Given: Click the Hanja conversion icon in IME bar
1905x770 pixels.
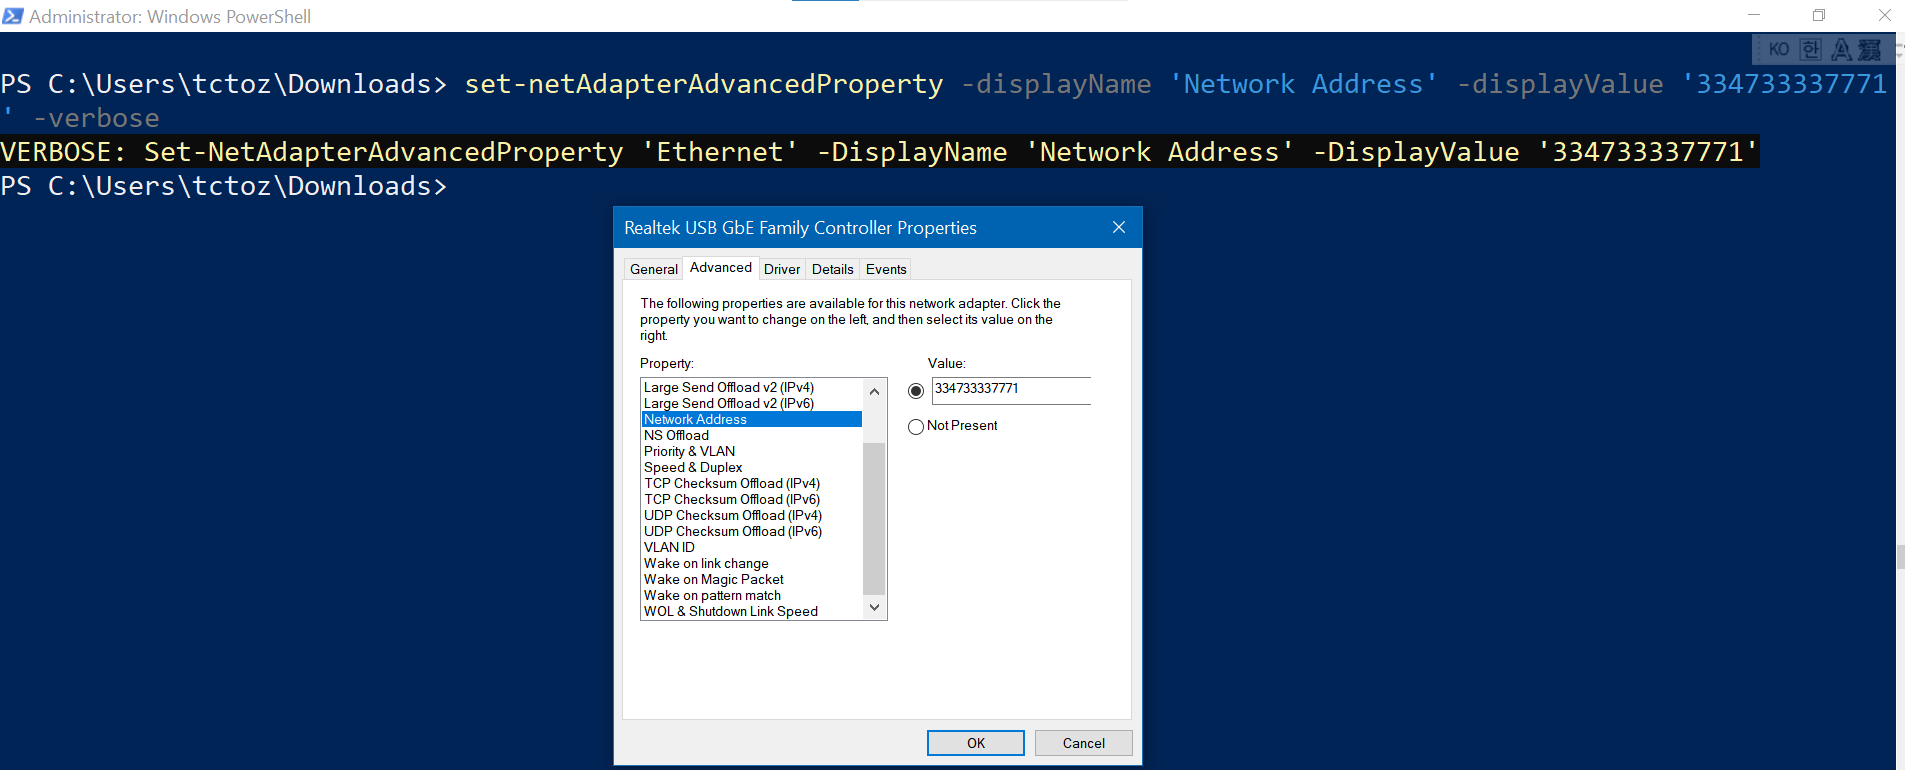Looking at the screenshot, I should pos(1870,49).
